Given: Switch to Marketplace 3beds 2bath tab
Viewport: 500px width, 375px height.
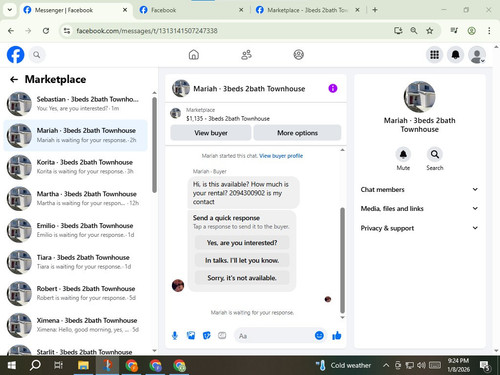Looking at the screenshot, I should 307,10.
